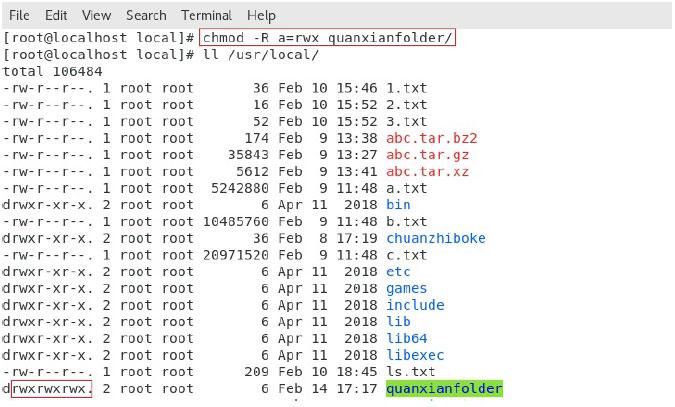Image resolution: width=675 pixels, height=407 pixels.
Task: Open the File menu
Action: (x=19, y=16)
